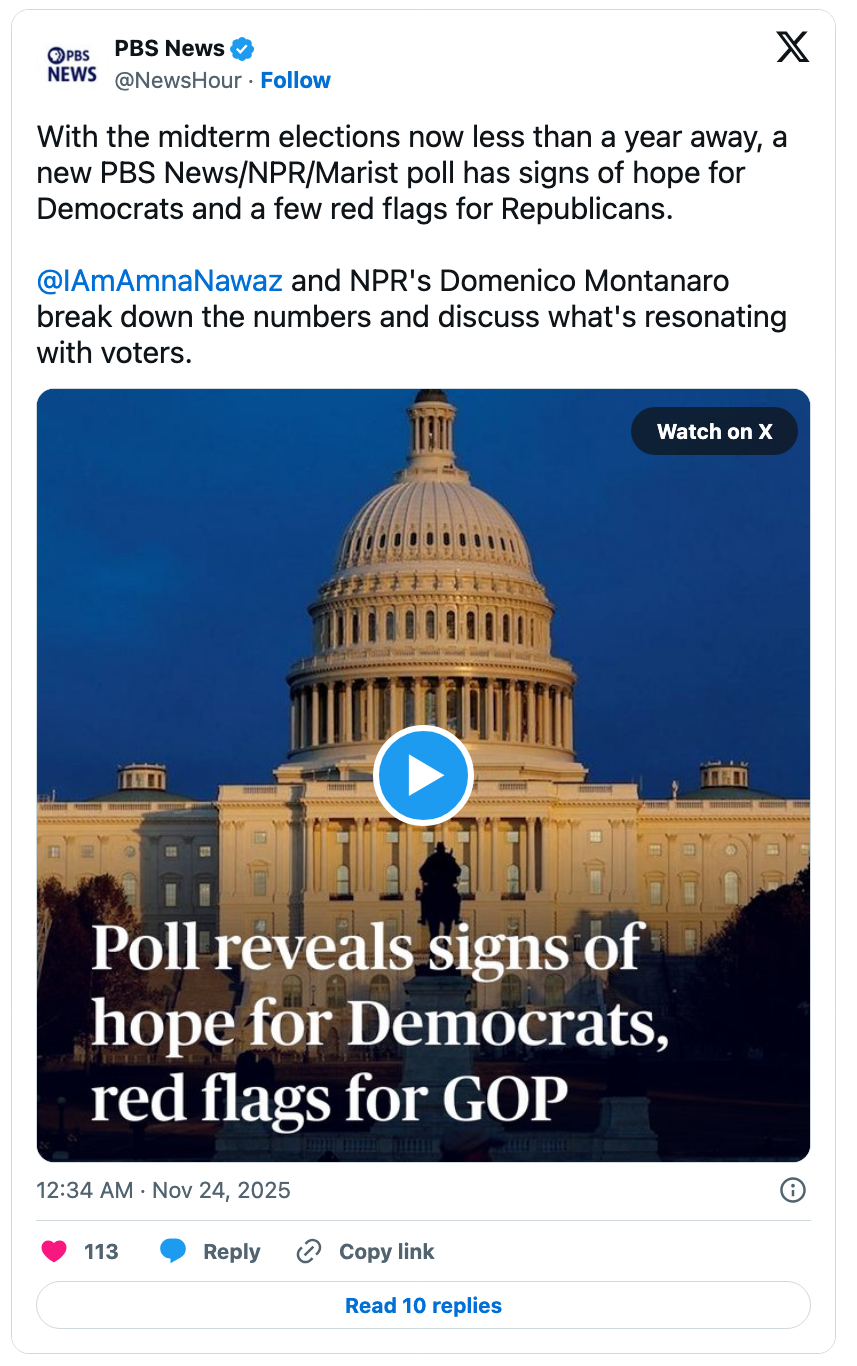This screenshot has height=1366, width=857.
Task: Open the Nov 24, 2025 timestamp link
Action: (163, 1190)
